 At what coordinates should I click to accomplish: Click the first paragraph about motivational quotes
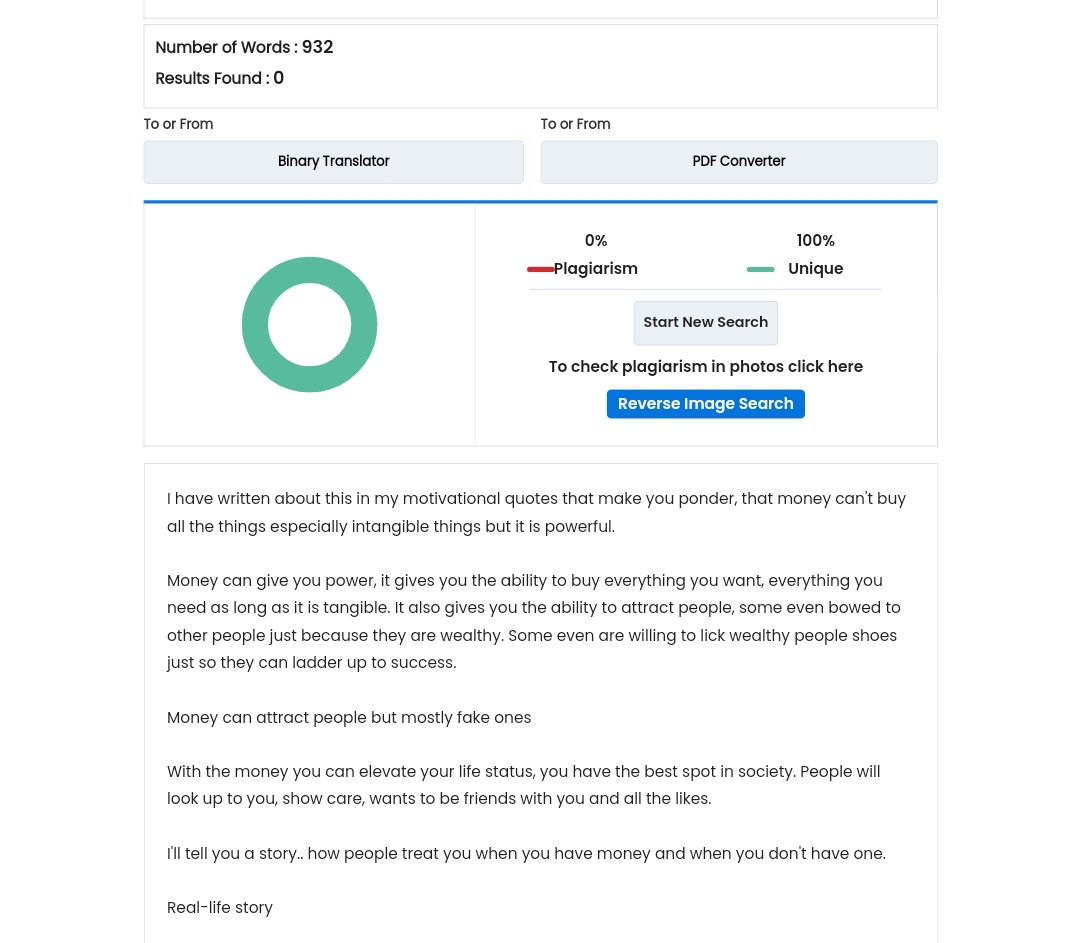tap(537, 512)
